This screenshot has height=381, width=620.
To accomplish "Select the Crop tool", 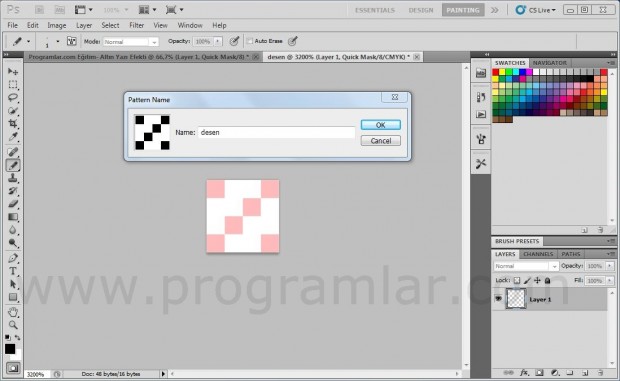I will point(13,124).
